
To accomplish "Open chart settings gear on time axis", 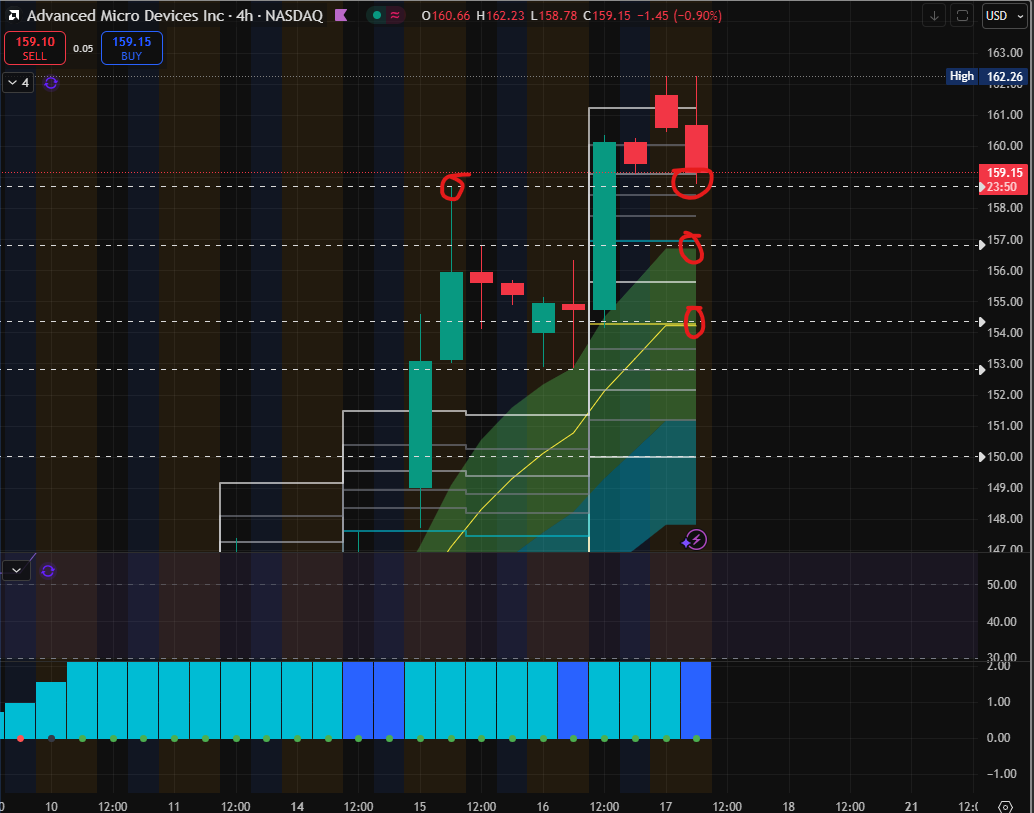I will pyautogui.click(x=1005, y=807).
